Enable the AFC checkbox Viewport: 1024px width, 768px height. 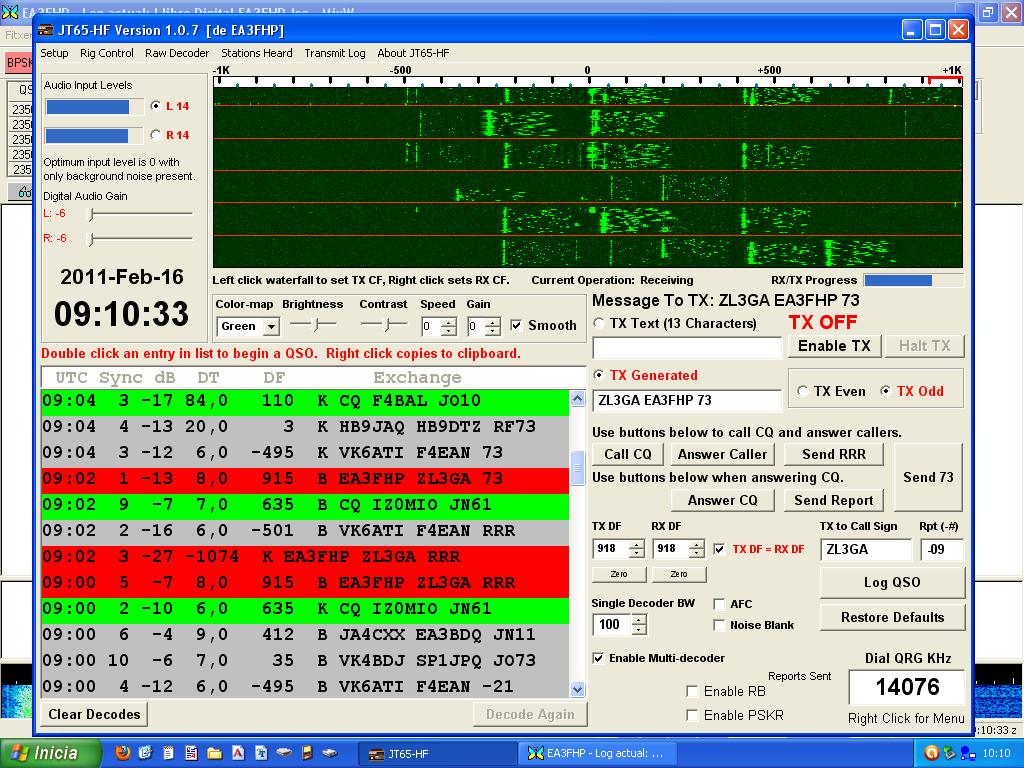[x=719, y=604]
